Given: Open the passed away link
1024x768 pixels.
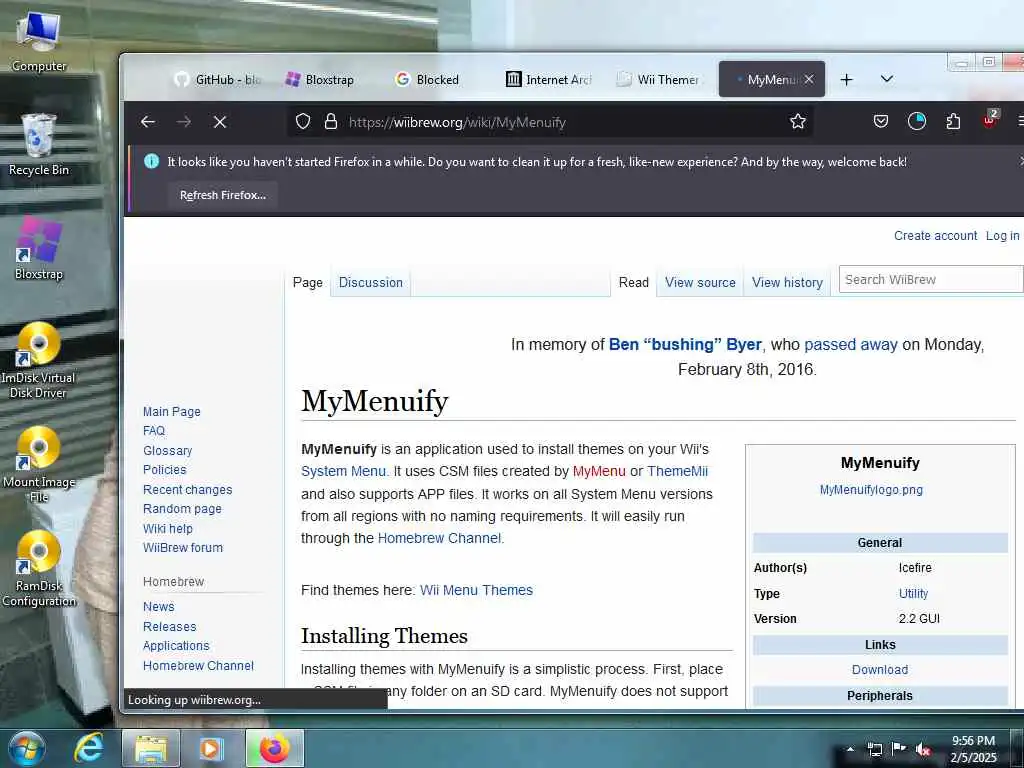Looking at the screenshot, I should pyautogui.click(x=850, y=344).
